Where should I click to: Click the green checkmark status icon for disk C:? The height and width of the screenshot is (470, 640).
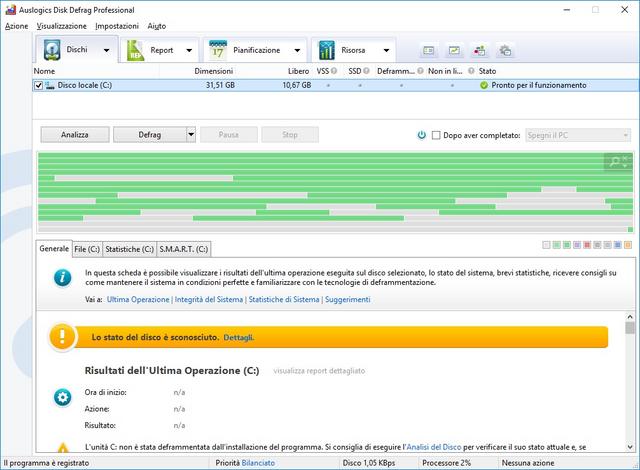click(484, 85)
